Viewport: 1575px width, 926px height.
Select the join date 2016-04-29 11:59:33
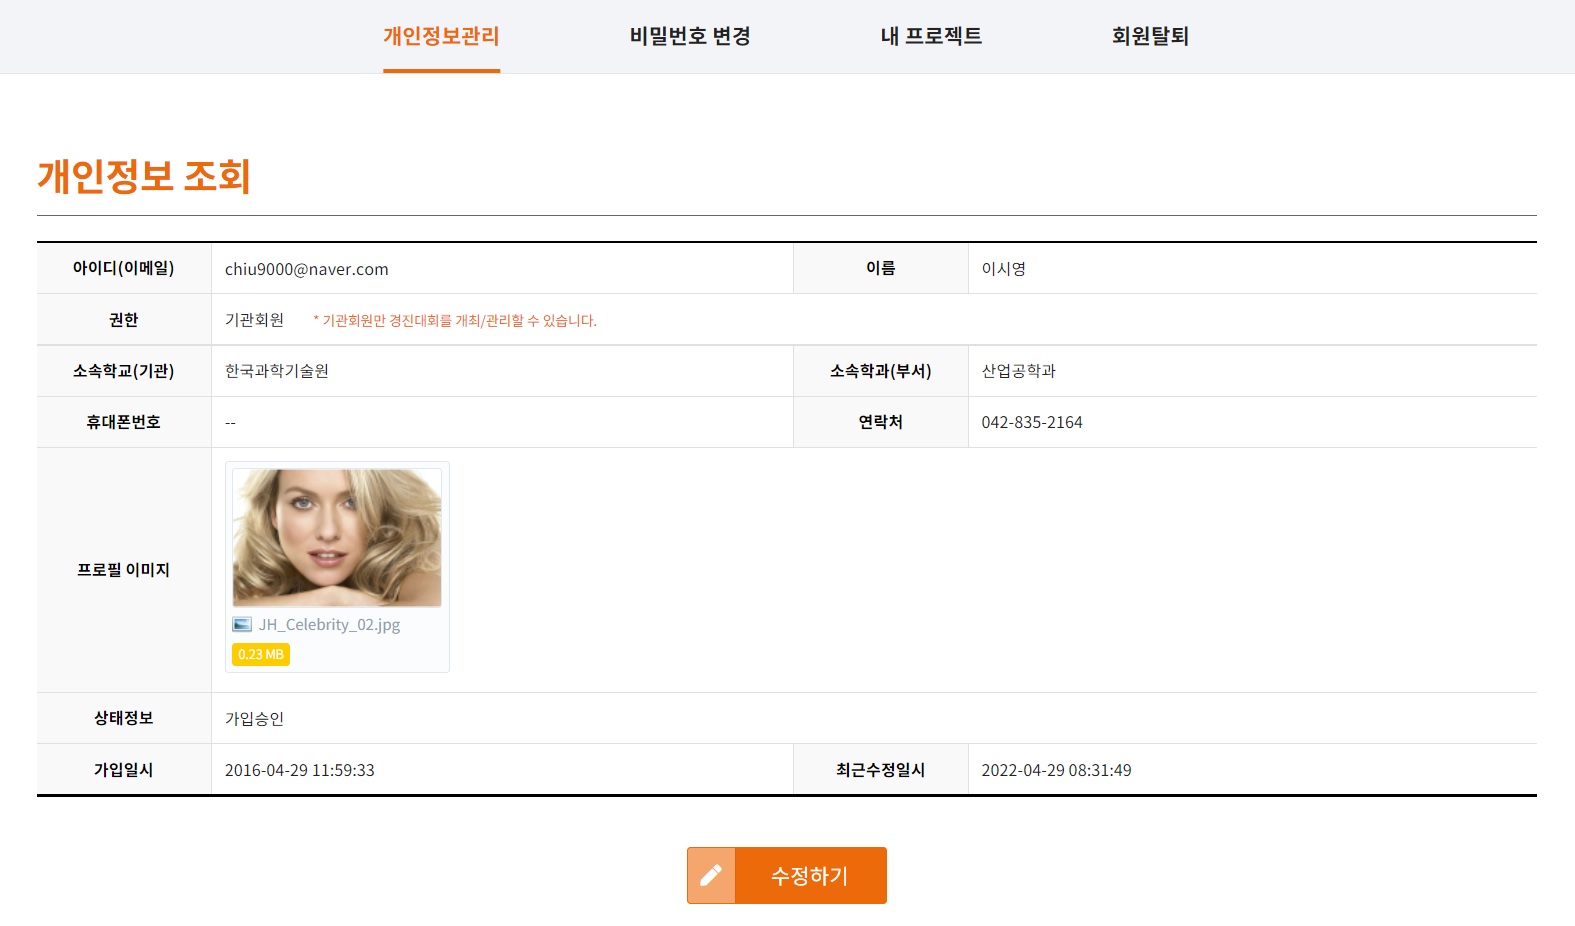tap(299, 770)
